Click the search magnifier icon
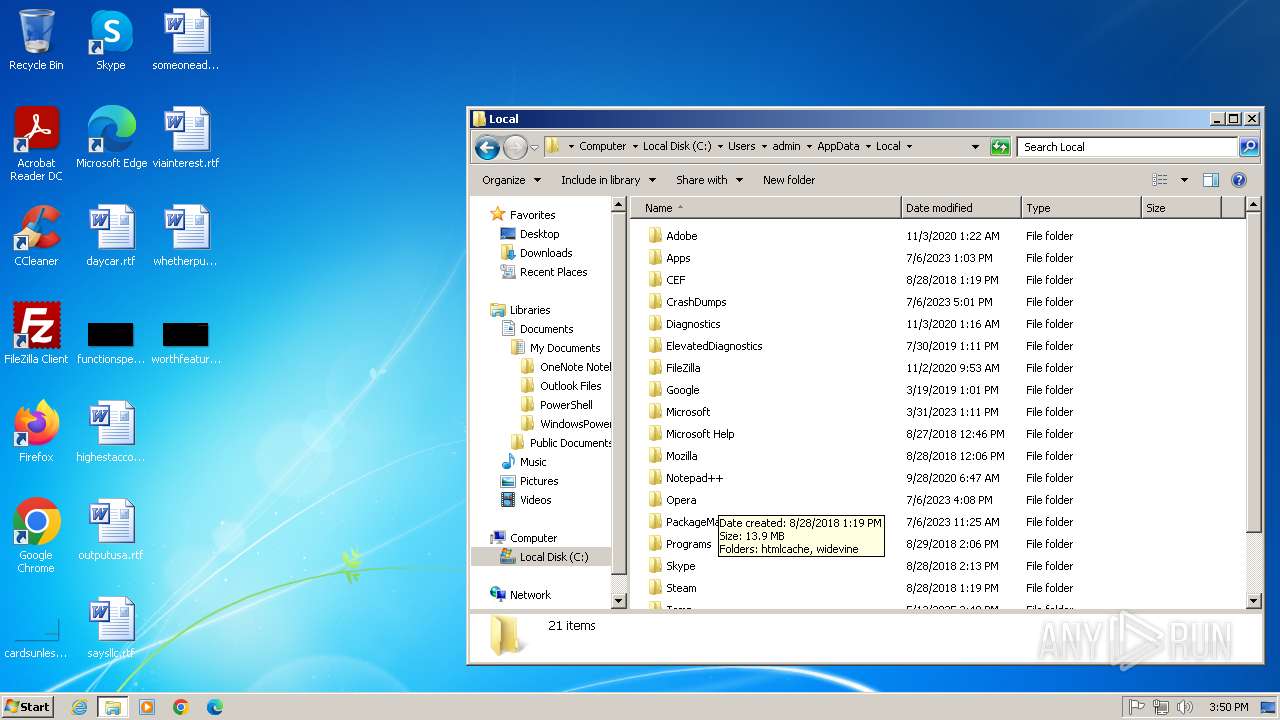 coord(1248,147)
